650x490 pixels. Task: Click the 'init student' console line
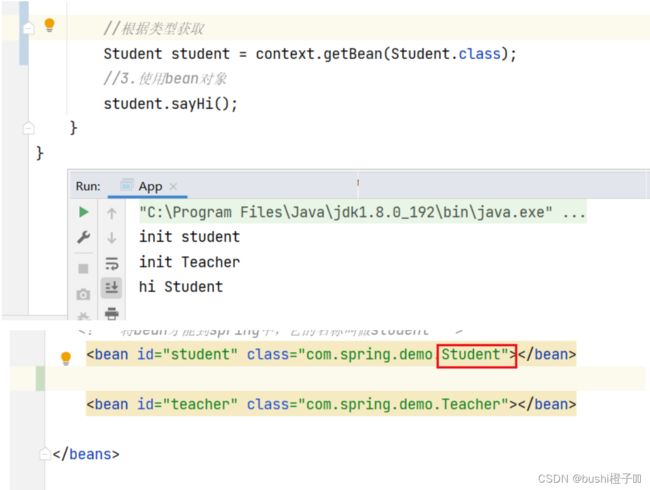[x=189, y=237]
